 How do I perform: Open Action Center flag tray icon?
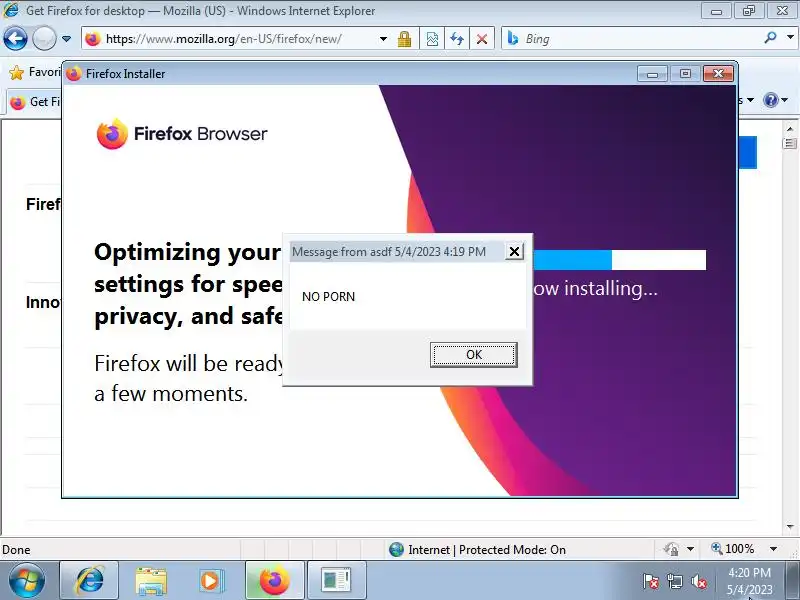click(x=651, y=581)
